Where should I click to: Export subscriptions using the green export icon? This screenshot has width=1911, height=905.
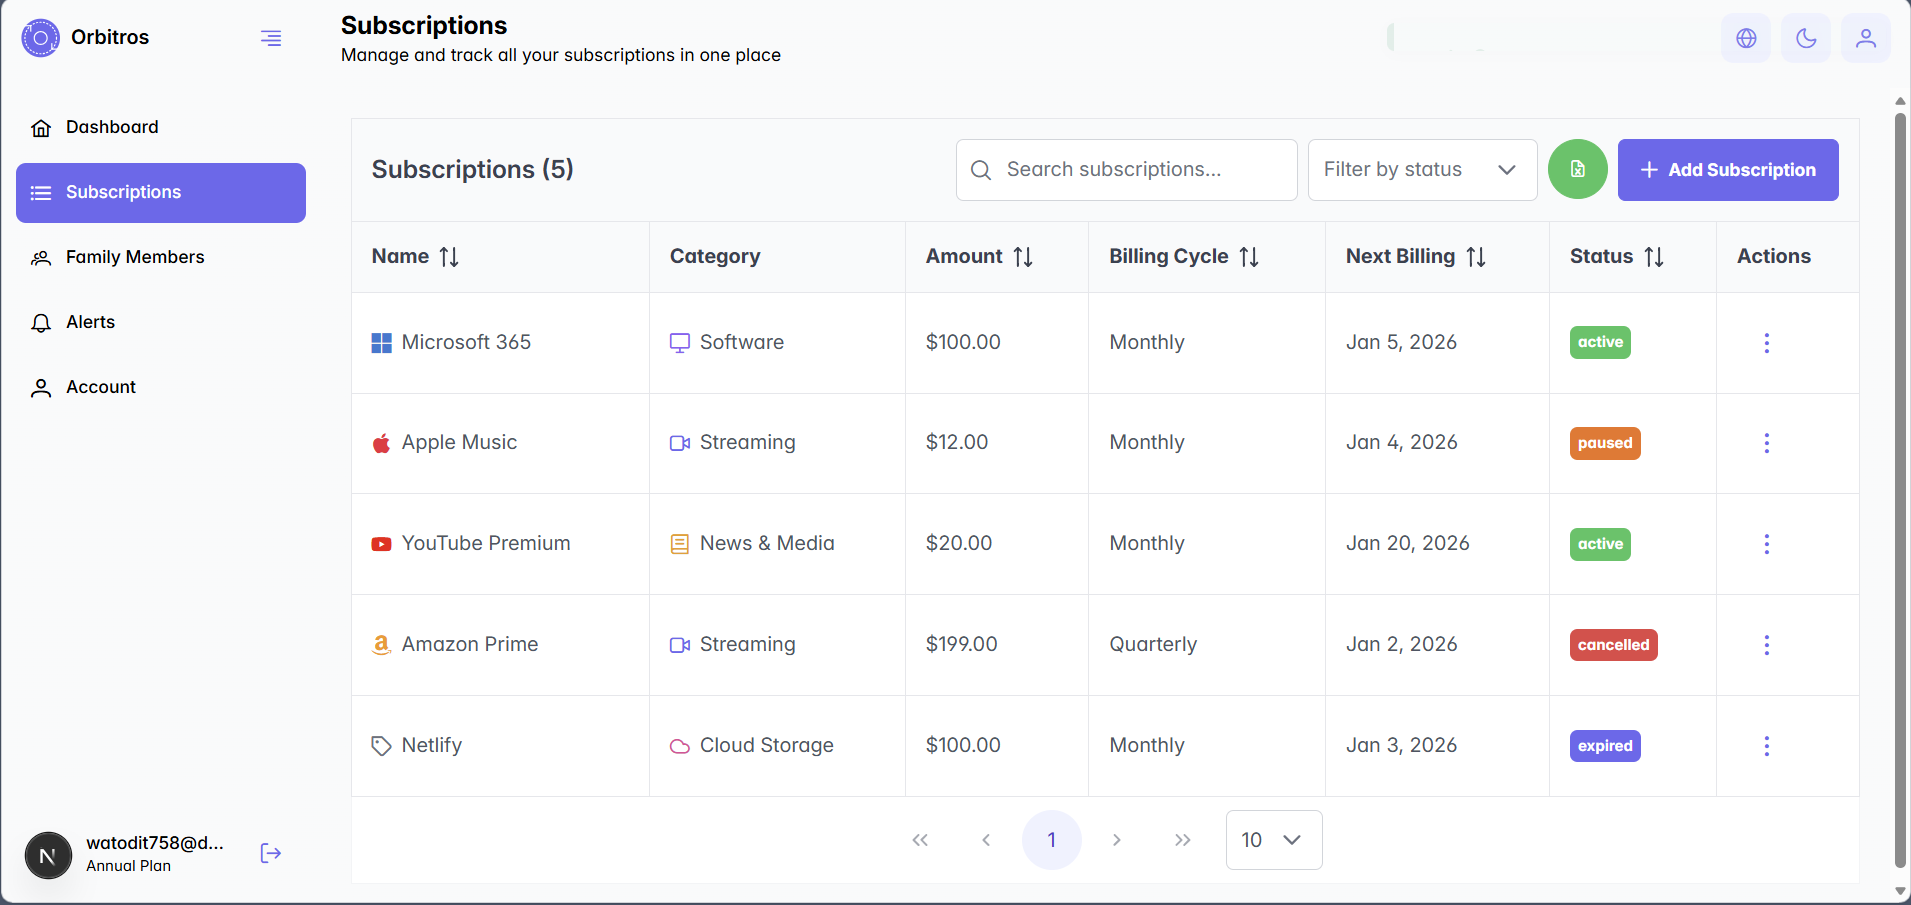click(x=1577, y=169)
